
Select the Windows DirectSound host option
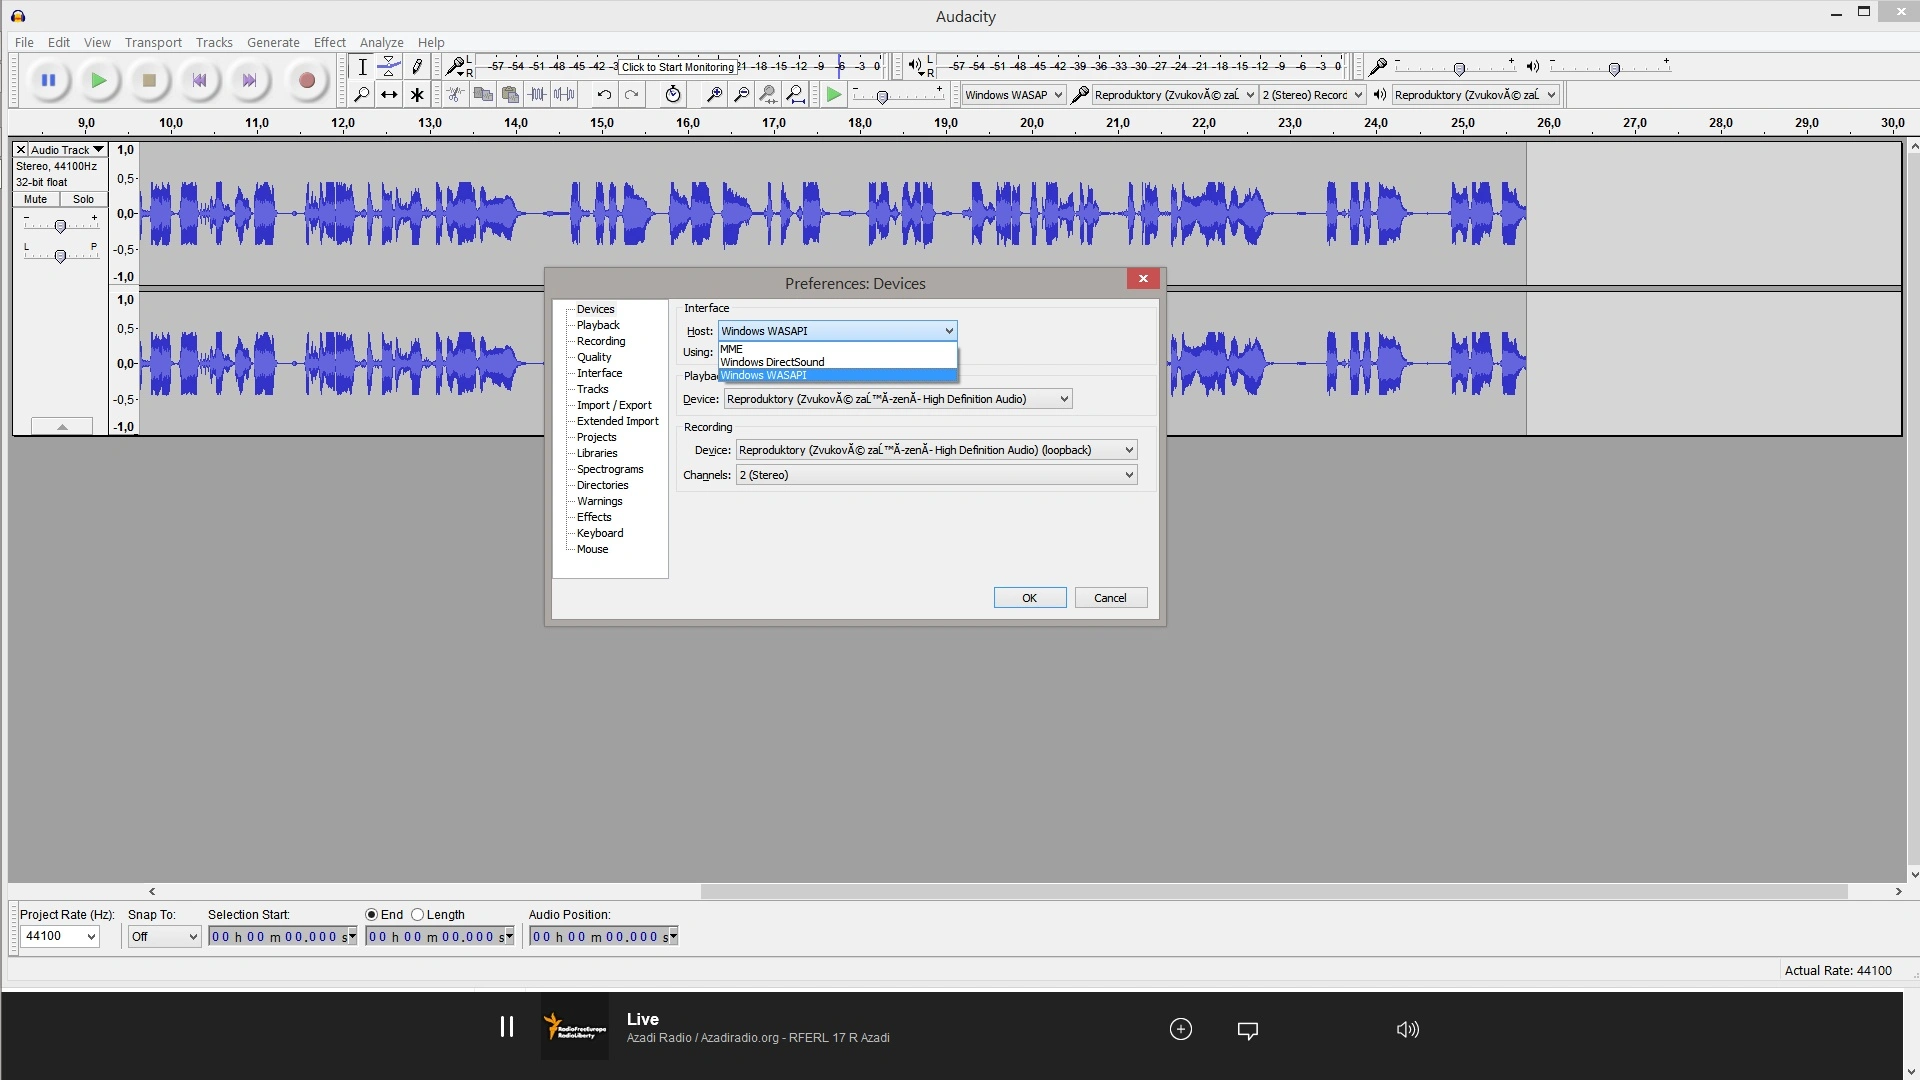pos(838,362)
